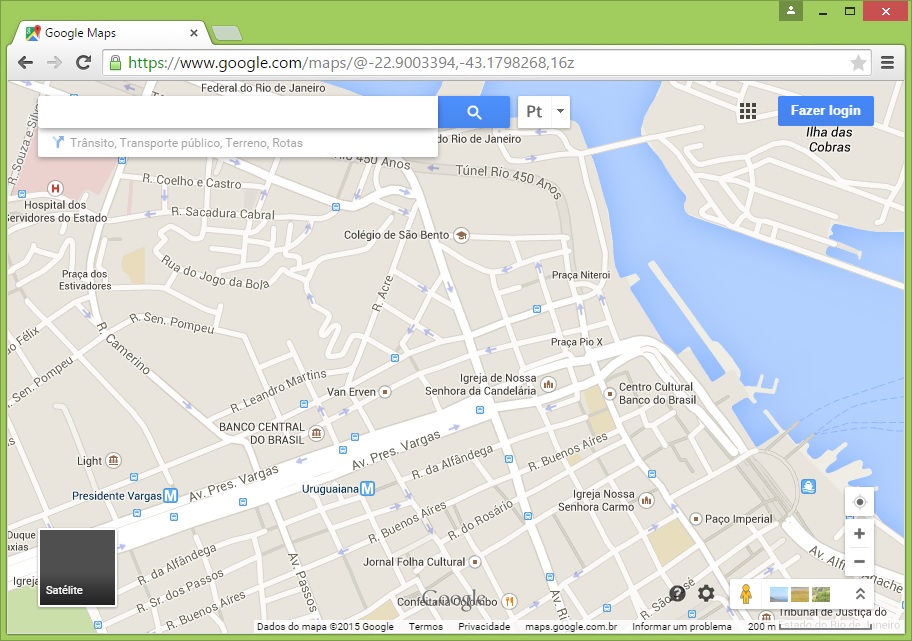Screen dimensions: 912x641
Task: Click the blue search magnifier button
Action: pos(474,112)
